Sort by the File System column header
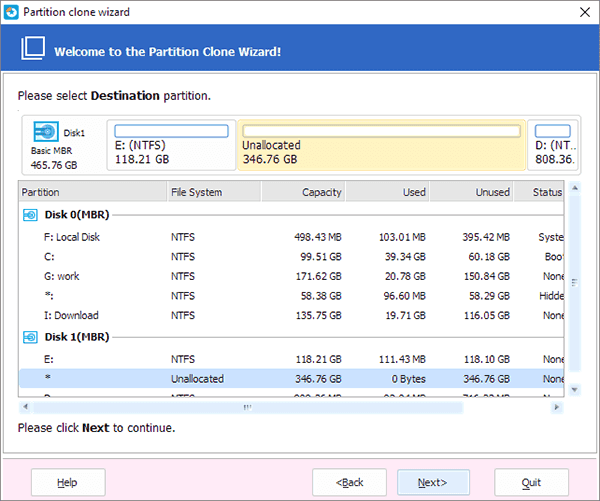This screenshot has height=501, width=600. (214, 192)
